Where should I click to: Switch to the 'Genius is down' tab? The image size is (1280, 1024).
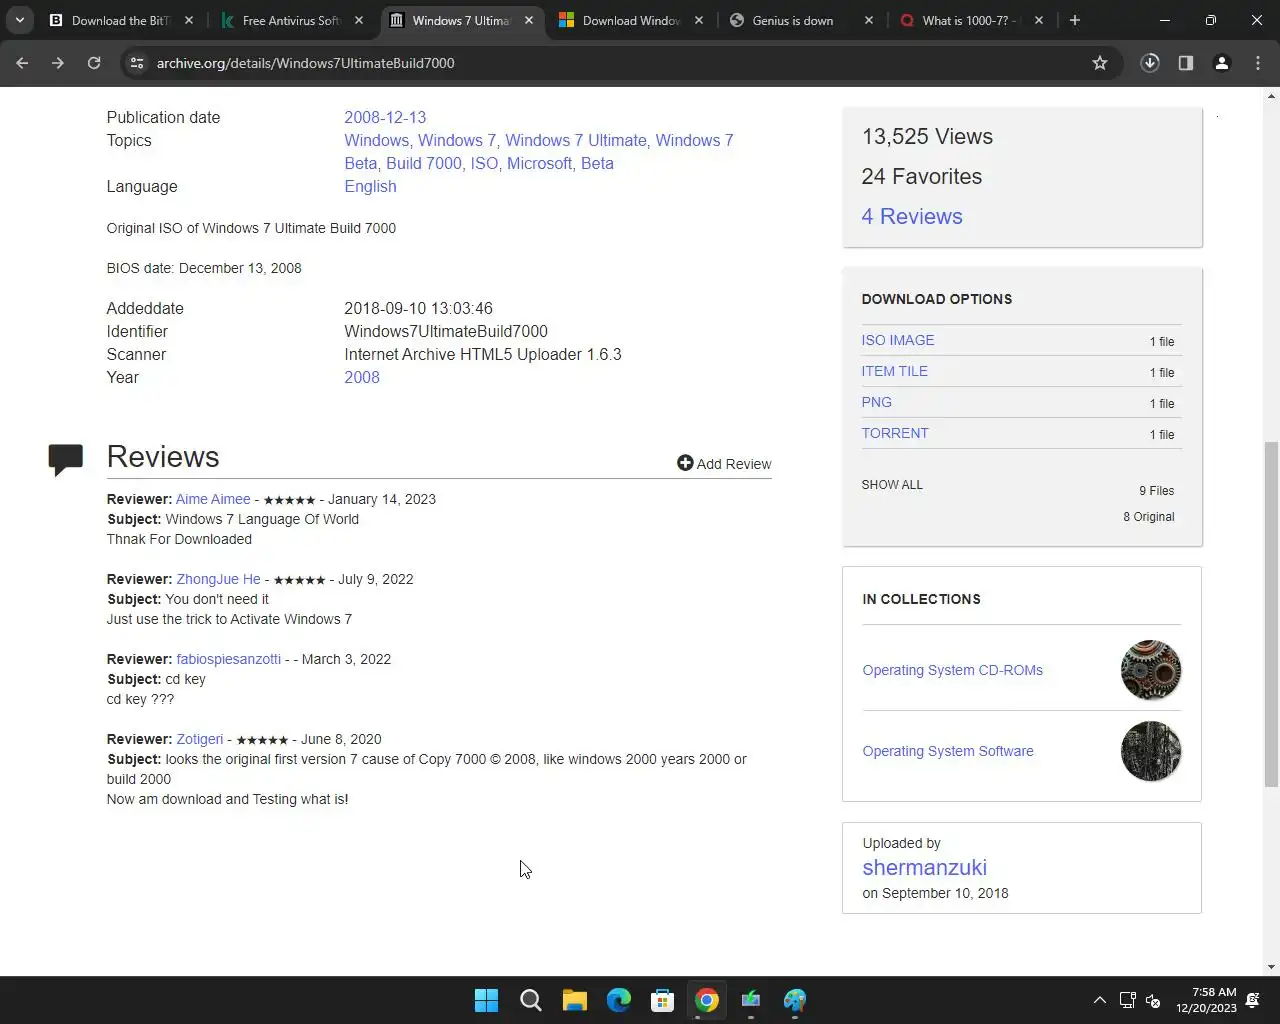point(792,20)
